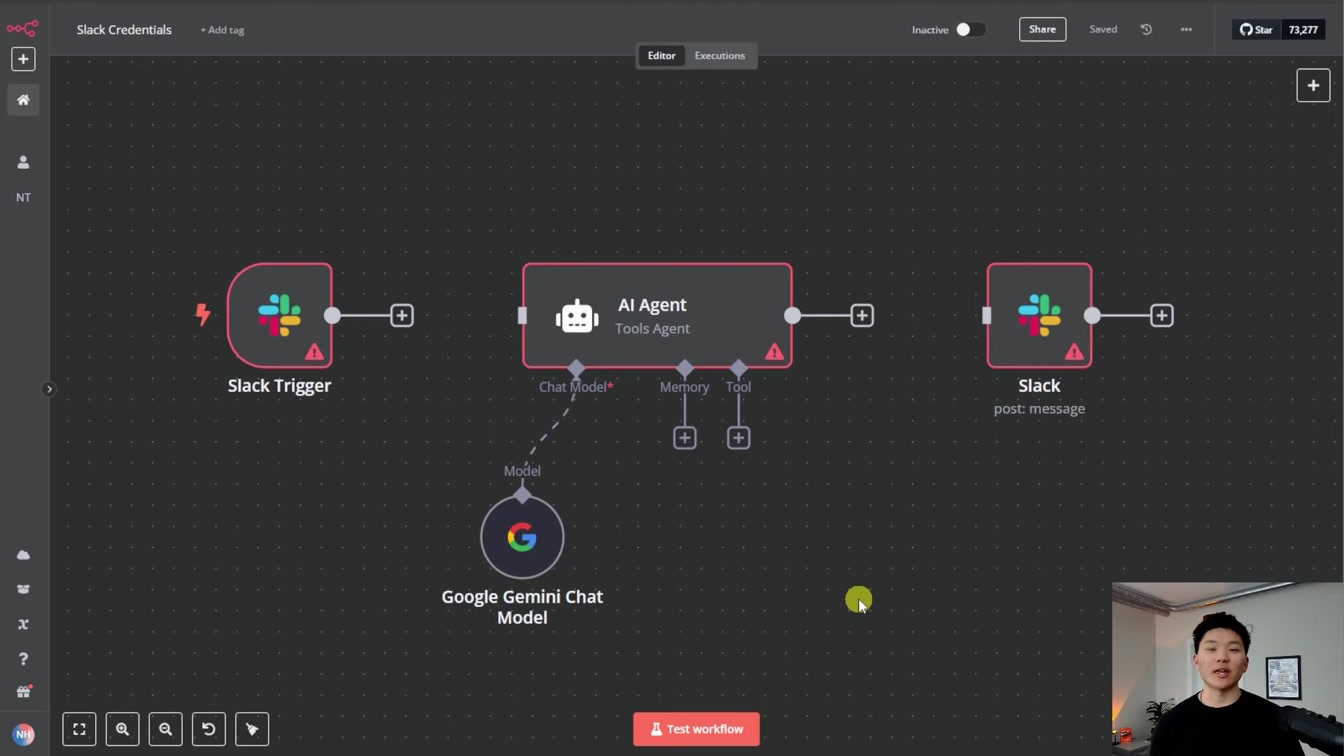
Task: Select the Google Gemini Chat Model node
Action: pos(522,537)
